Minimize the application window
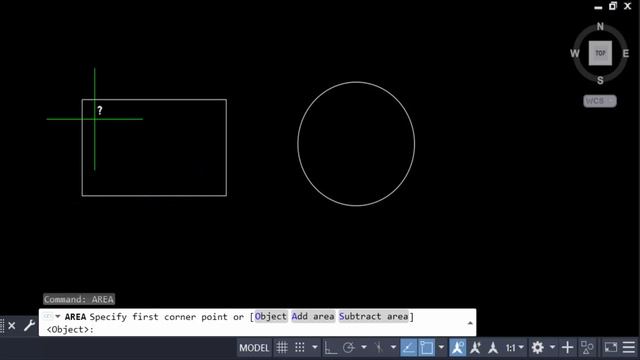640x360 pixels. click(598, 7)
